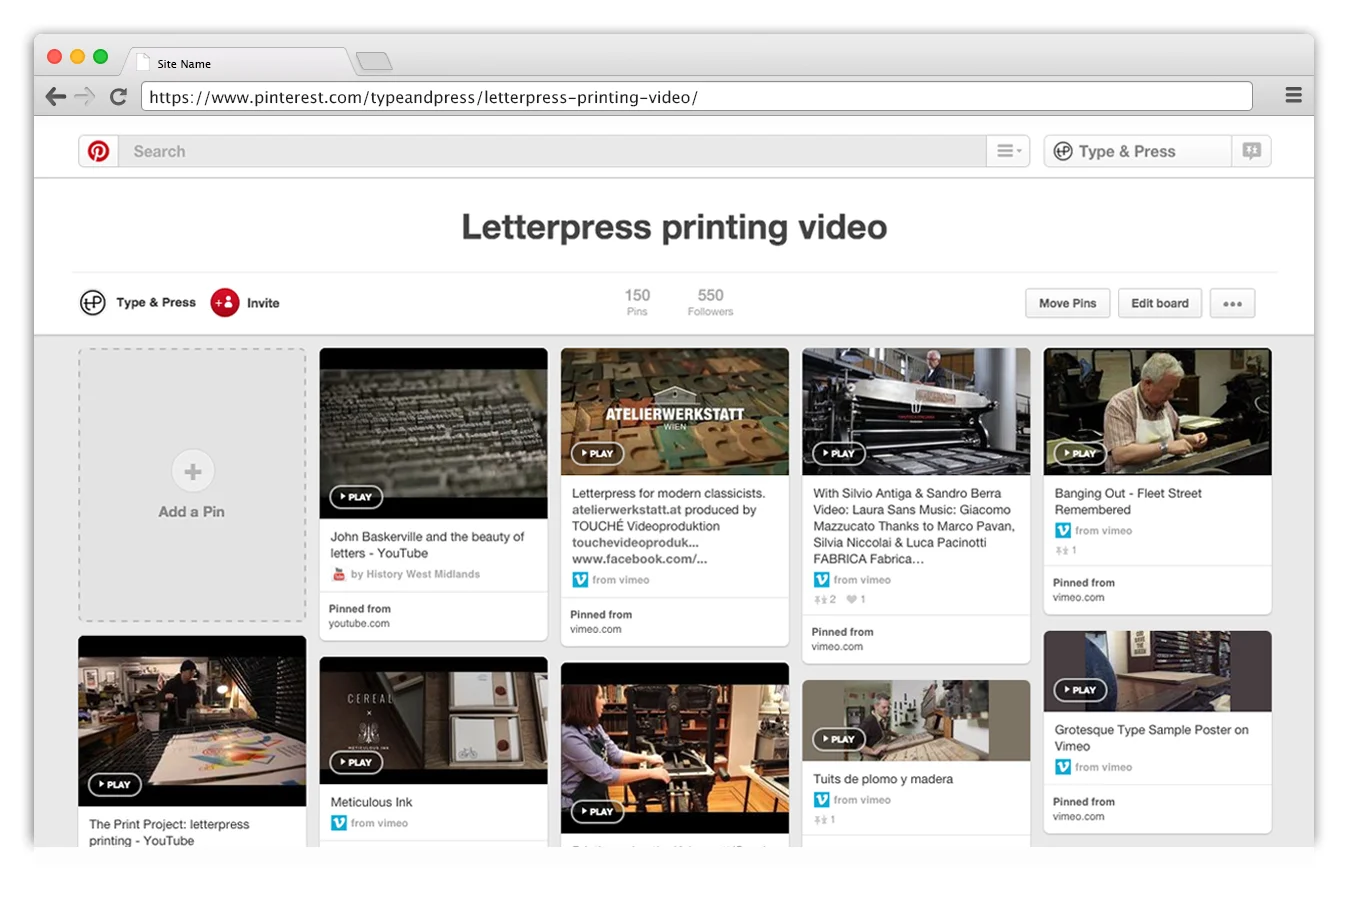Image resolution: width=1350 pixels, height=900 pixels.
Task: Click 'Pinned from vimeo.com' under Grotesque Type pin
Action: 1083,809
